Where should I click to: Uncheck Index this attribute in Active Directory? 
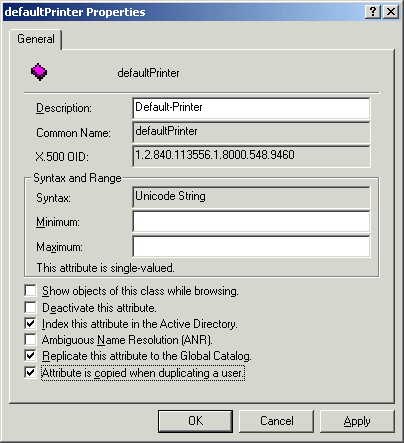click(x=30, y=323)
